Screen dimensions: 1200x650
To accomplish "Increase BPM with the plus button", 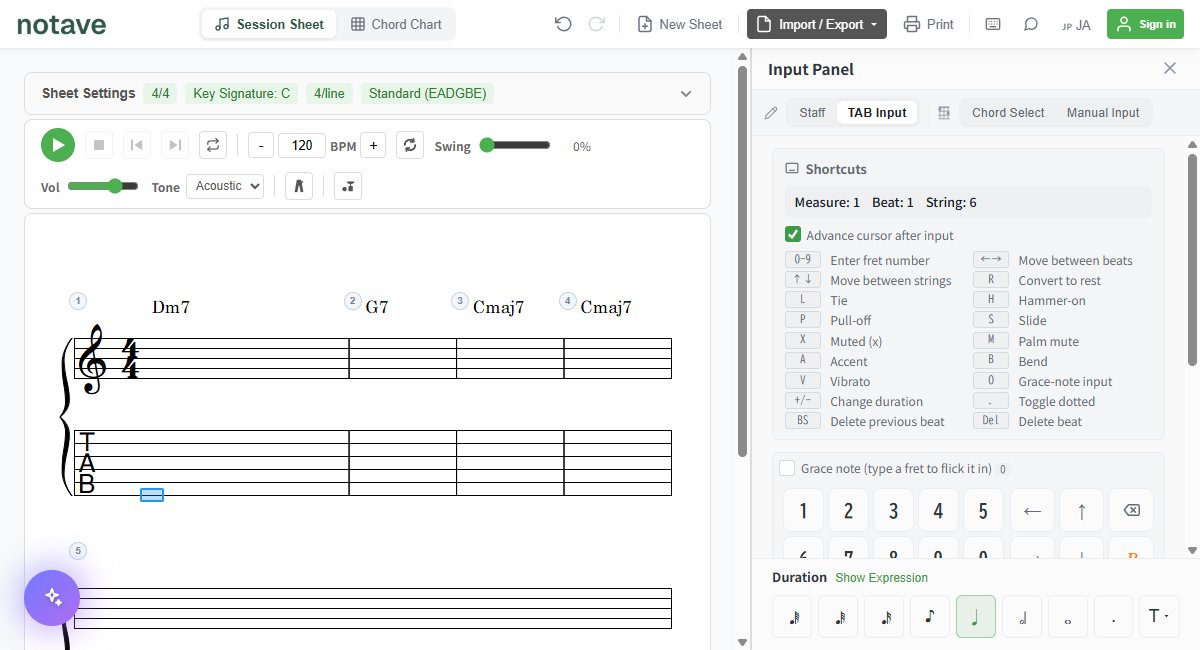I will click(373, 146).
